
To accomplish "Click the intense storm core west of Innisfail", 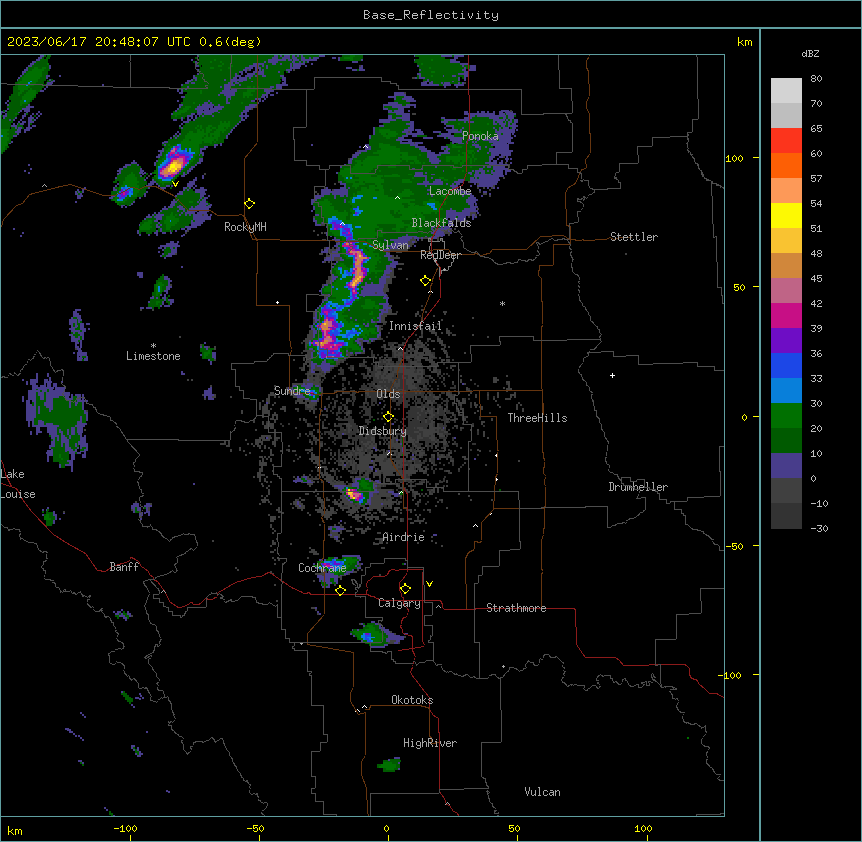I will pyautogui.click(x=329, y=334).
